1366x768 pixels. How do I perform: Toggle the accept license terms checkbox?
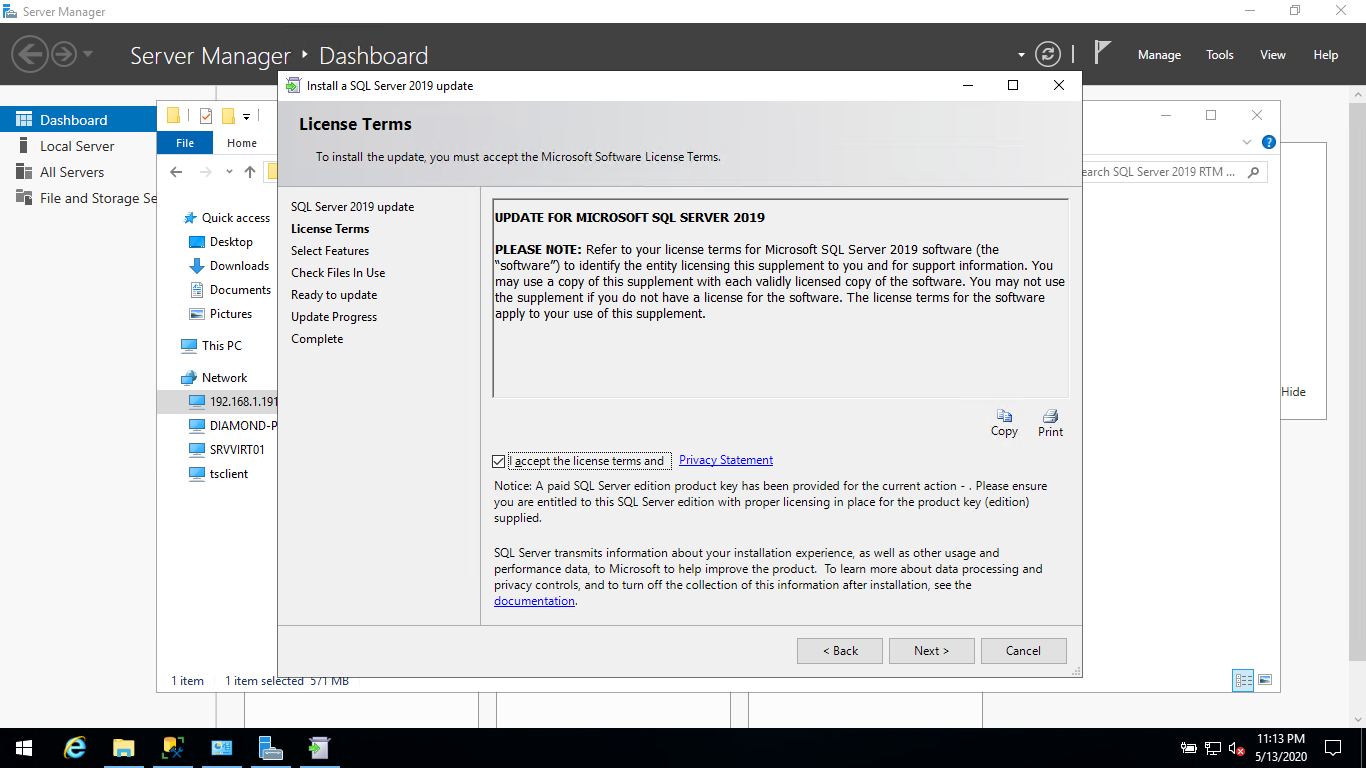499,461
